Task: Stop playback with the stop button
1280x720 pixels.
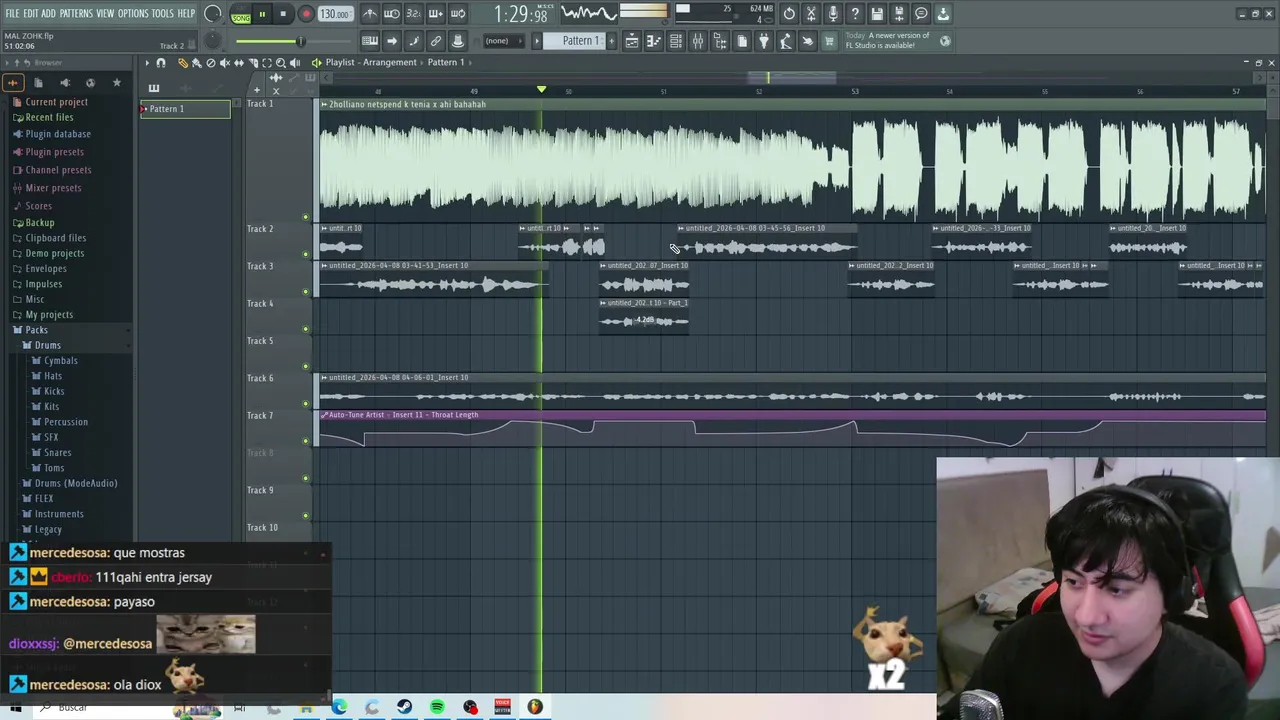Action: coord(283,14)
